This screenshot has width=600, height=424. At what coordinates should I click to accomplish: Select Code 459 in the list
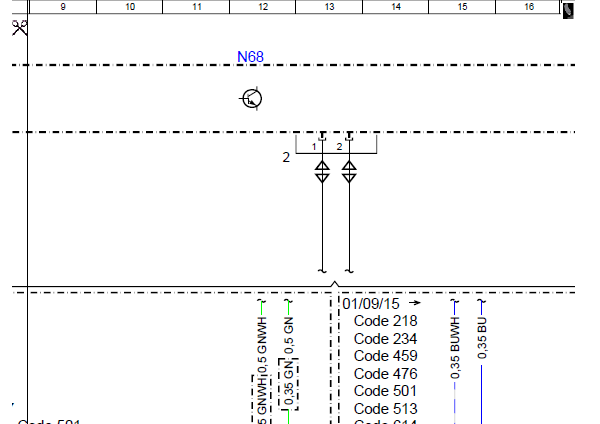[385, 356]
